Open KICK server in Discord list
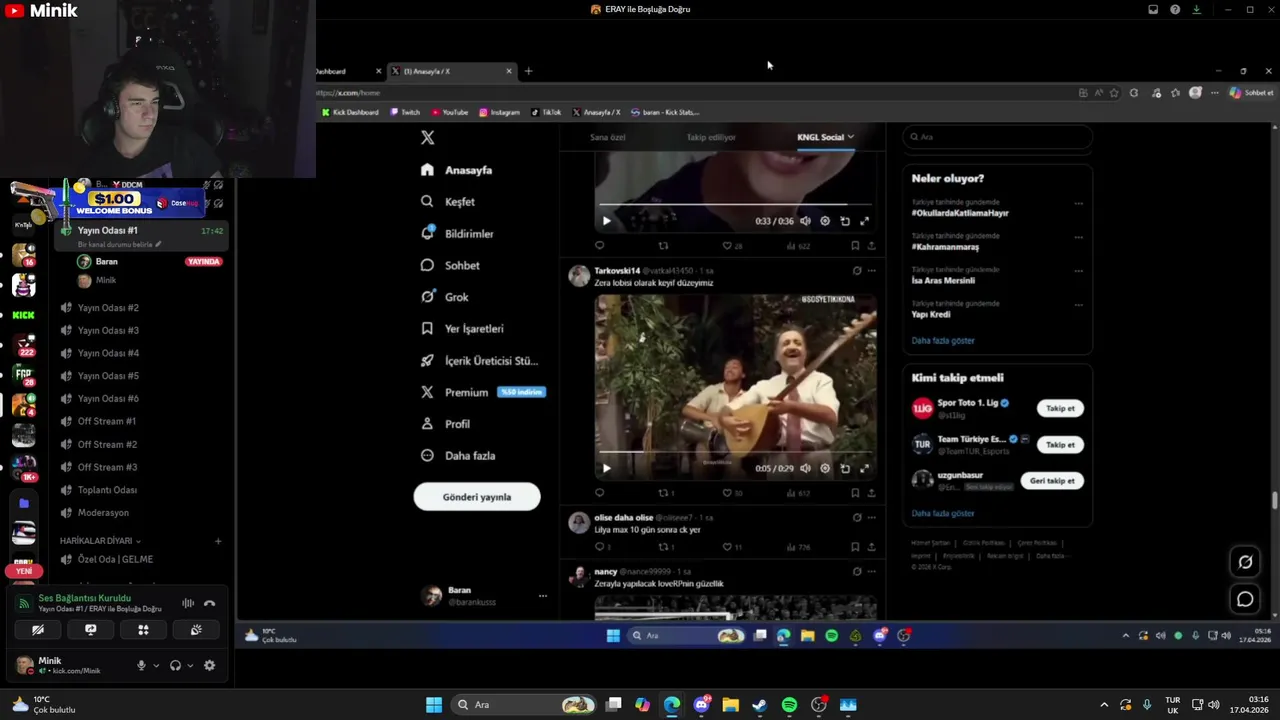This screenshot has height=720, width=1280. point(23,315)
